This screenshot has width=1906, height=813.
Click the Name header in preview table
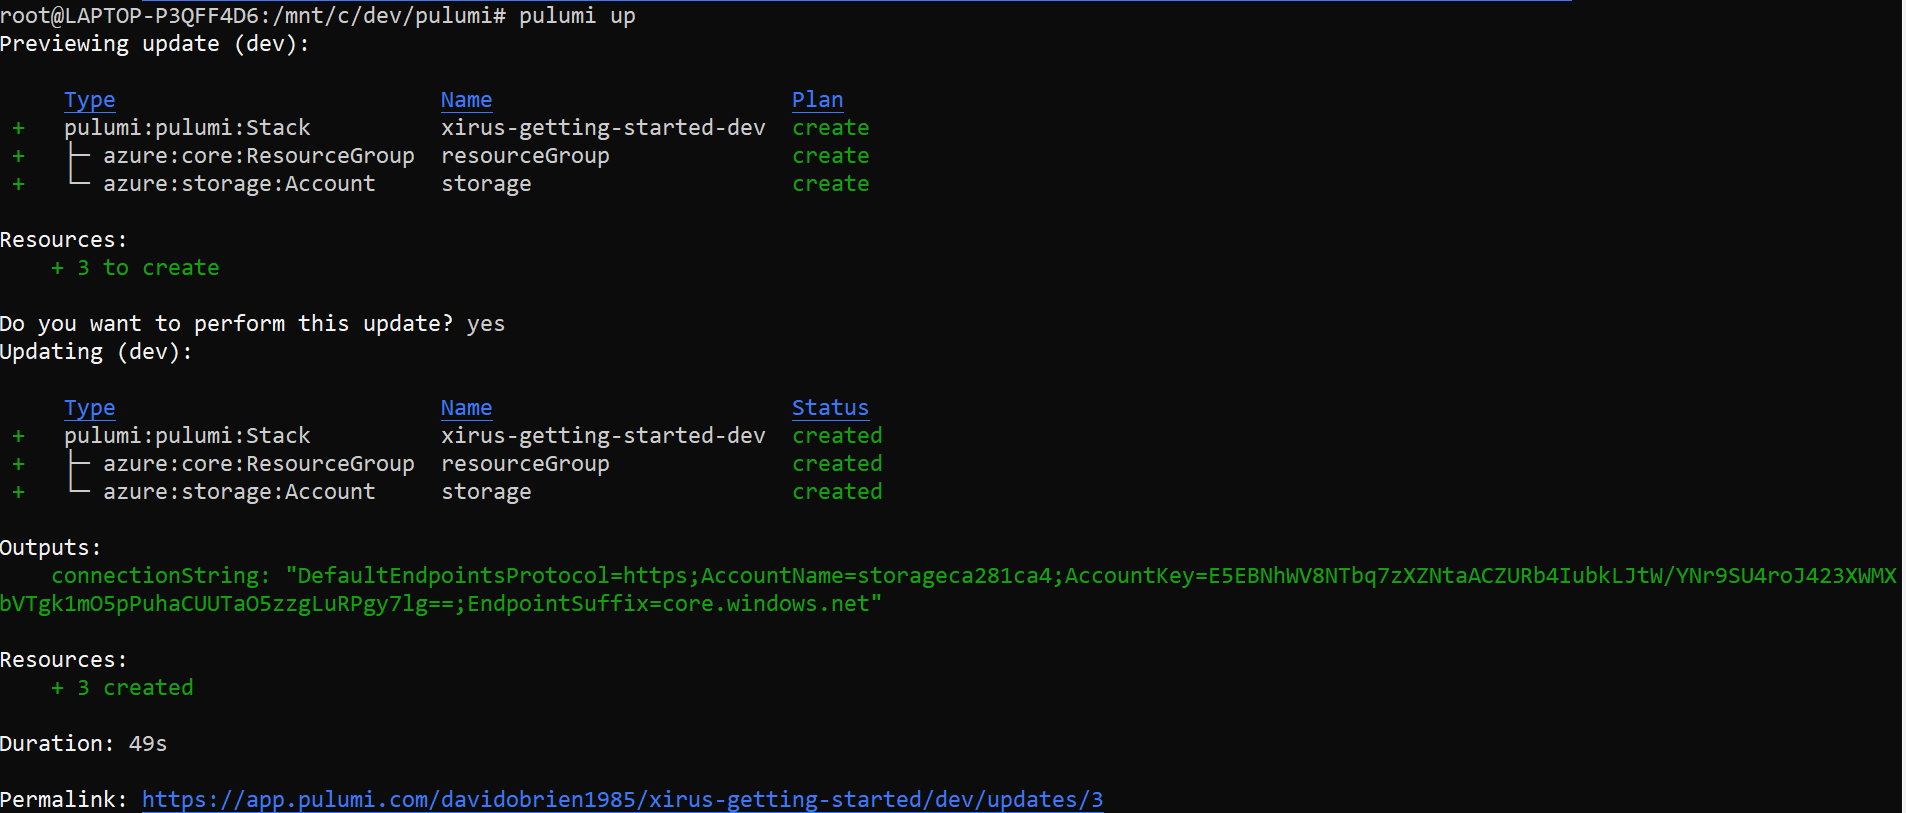pyautogui.click(x=466, y=100)
